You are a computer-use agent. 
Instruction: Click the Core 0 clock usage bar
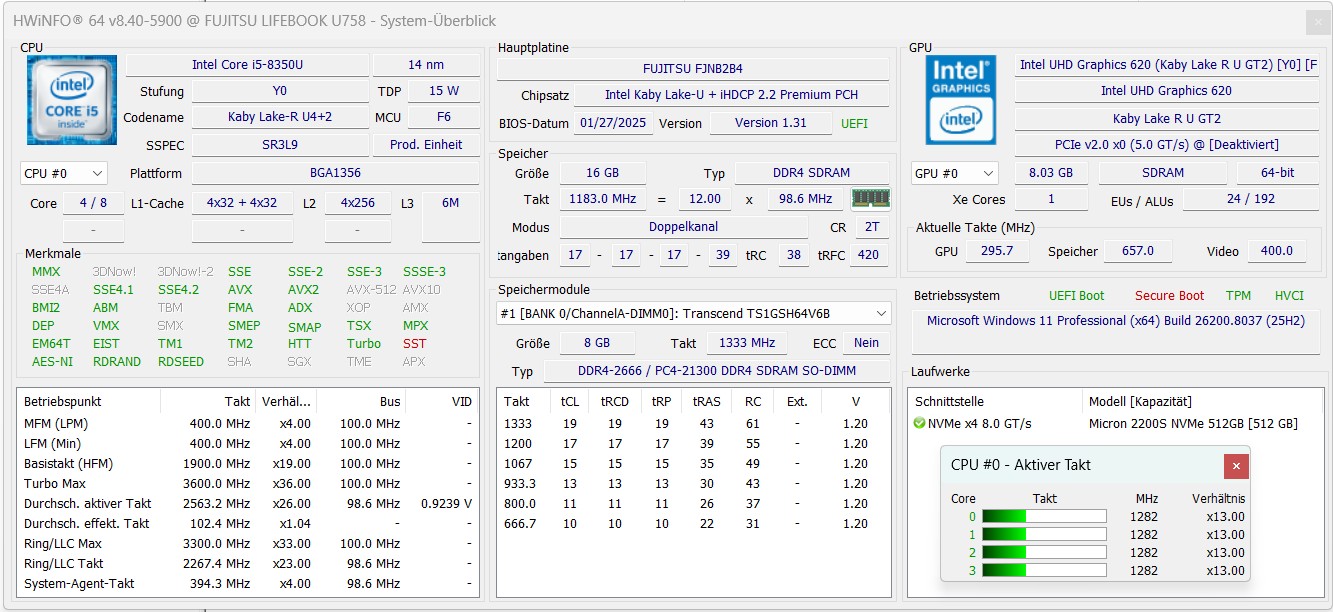1044,517
